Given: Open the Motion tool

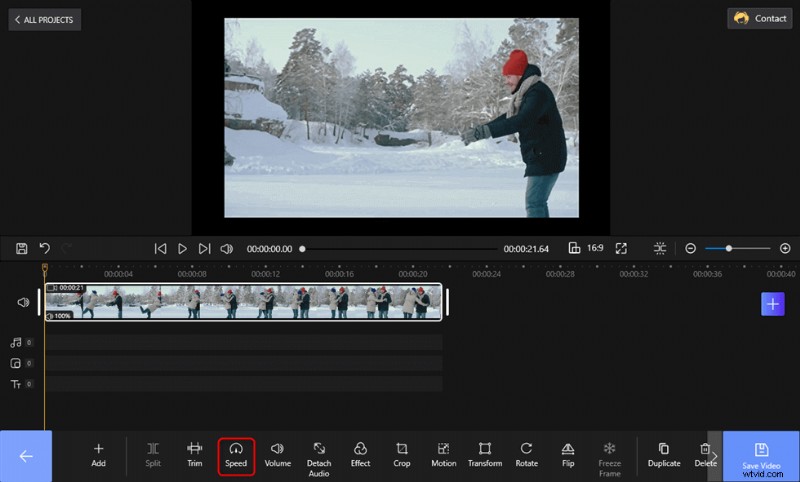Looking at the screenshot, I should (443, 455).
